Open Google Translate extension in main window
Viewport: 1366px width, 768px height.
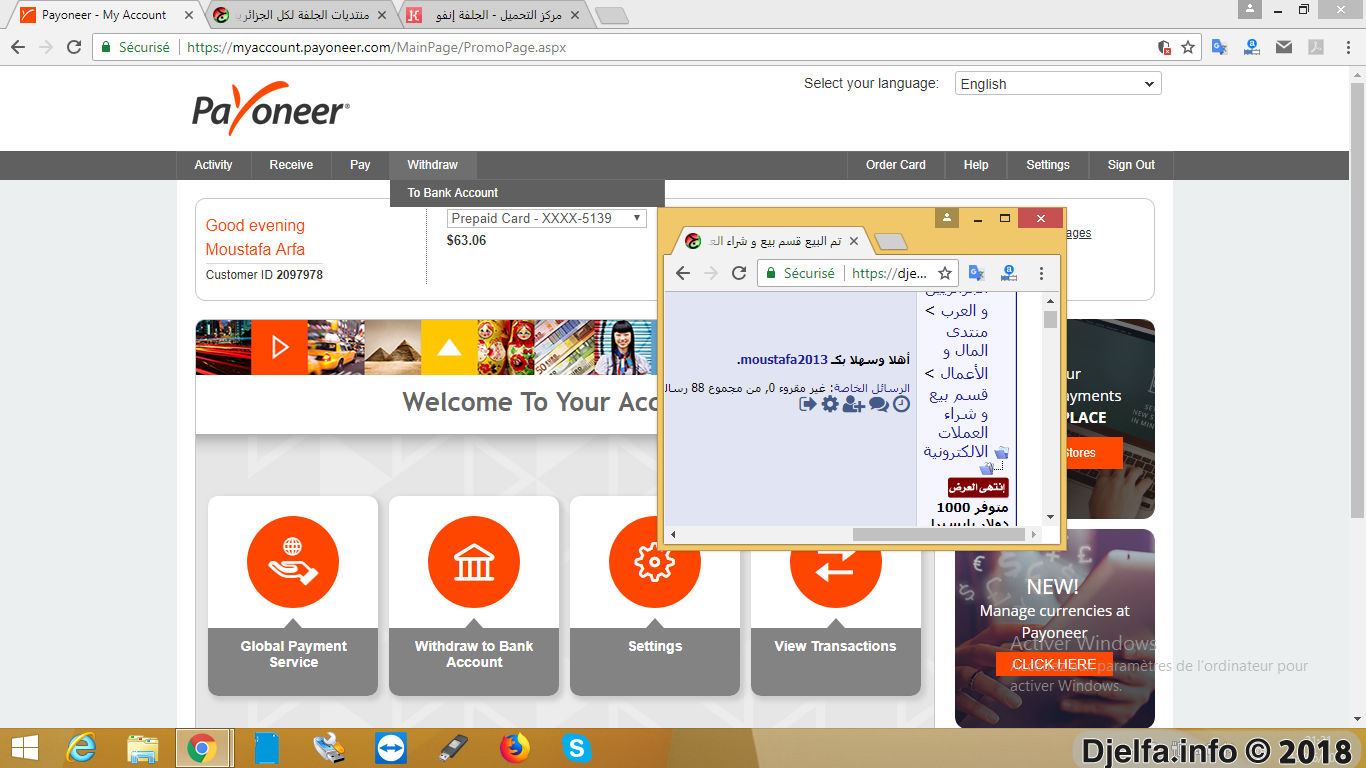click(1220, 47)
